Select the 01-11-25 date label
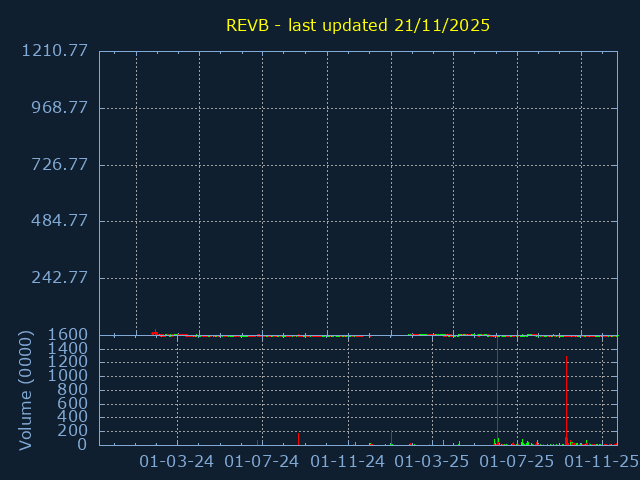The width and height of the screenshot is (640, 480). [602, 461]
